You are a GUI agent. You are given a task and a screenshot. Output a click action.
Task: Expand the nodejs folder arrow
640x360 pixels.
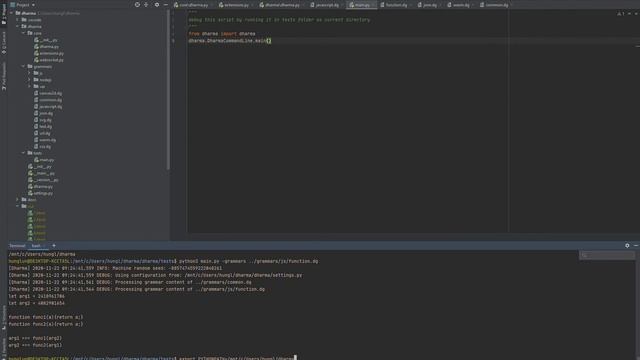click(x=29, y=80)
